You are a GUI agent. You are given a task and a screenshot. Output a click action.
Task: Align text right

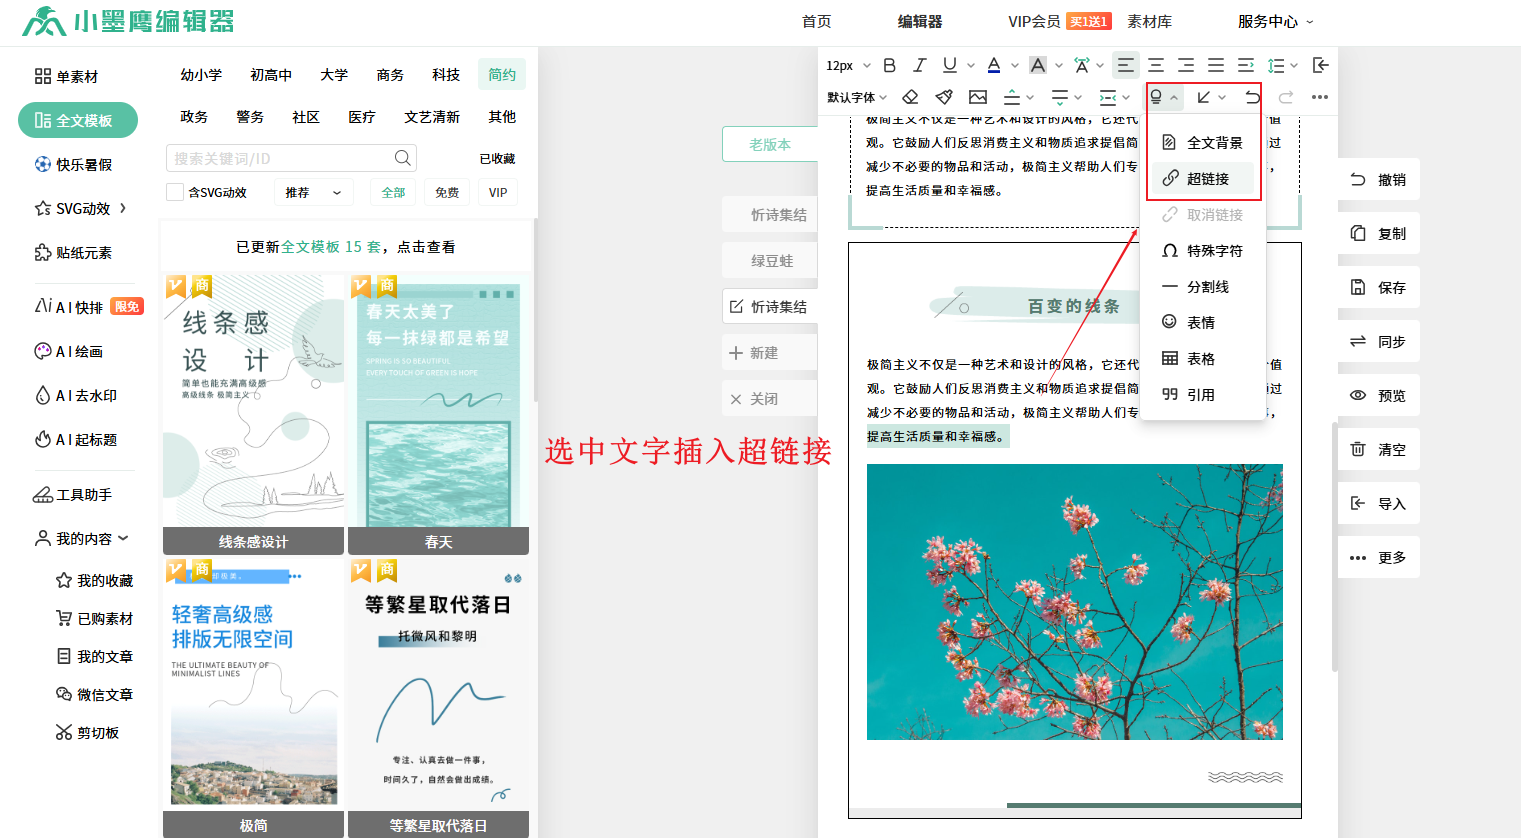coord(1186,65)
